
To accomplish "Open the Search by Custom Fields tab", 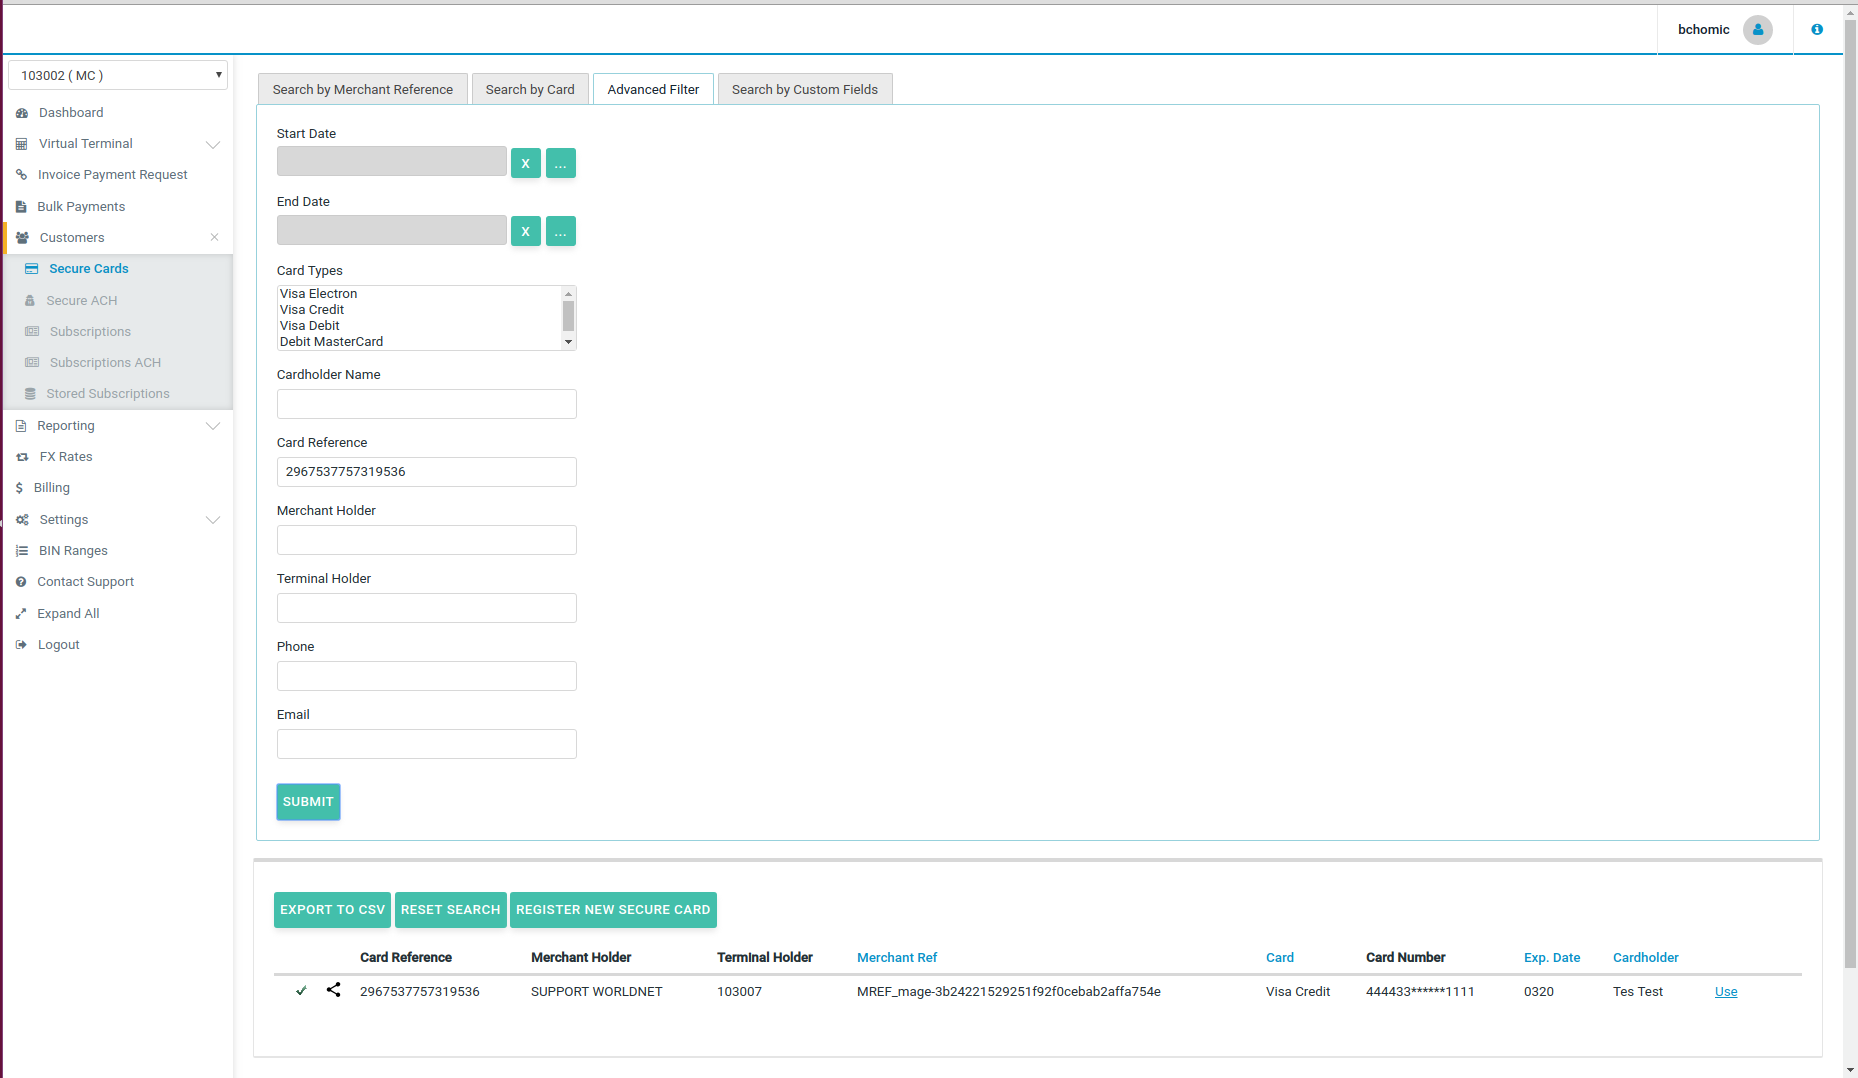I will (x=804, y=90).
